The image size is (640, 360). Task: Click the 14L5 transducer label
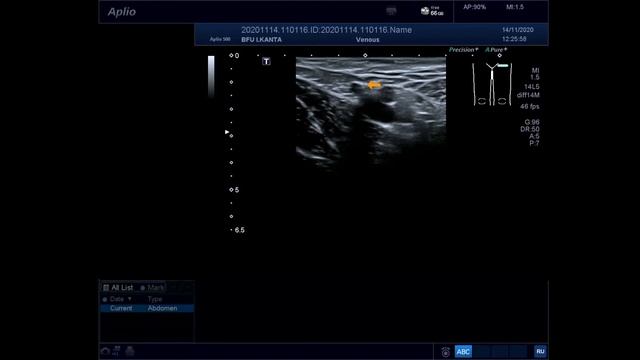tap(531, 87)
